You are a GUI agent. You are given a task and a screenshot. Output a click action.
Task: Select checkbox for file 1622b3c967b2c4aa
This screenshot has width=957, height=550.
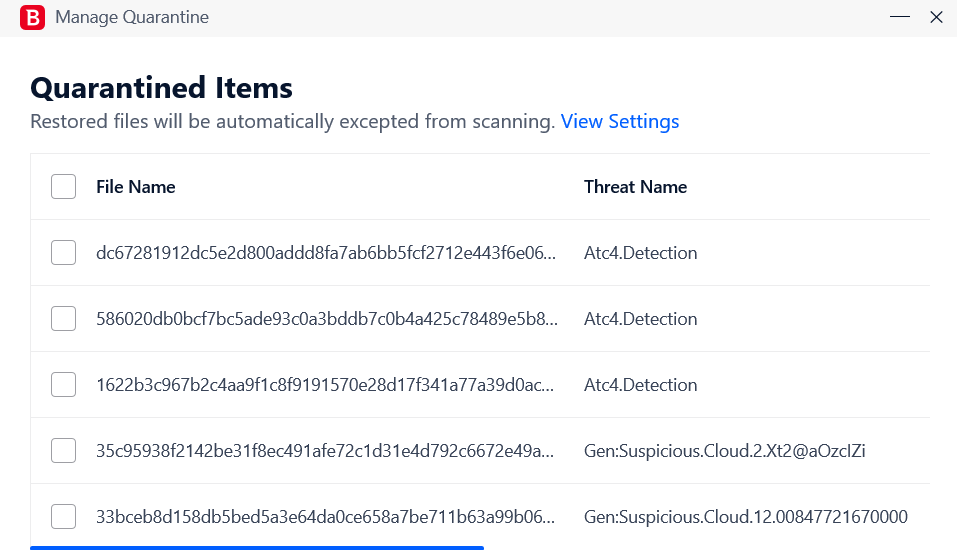tap(63, 385)
